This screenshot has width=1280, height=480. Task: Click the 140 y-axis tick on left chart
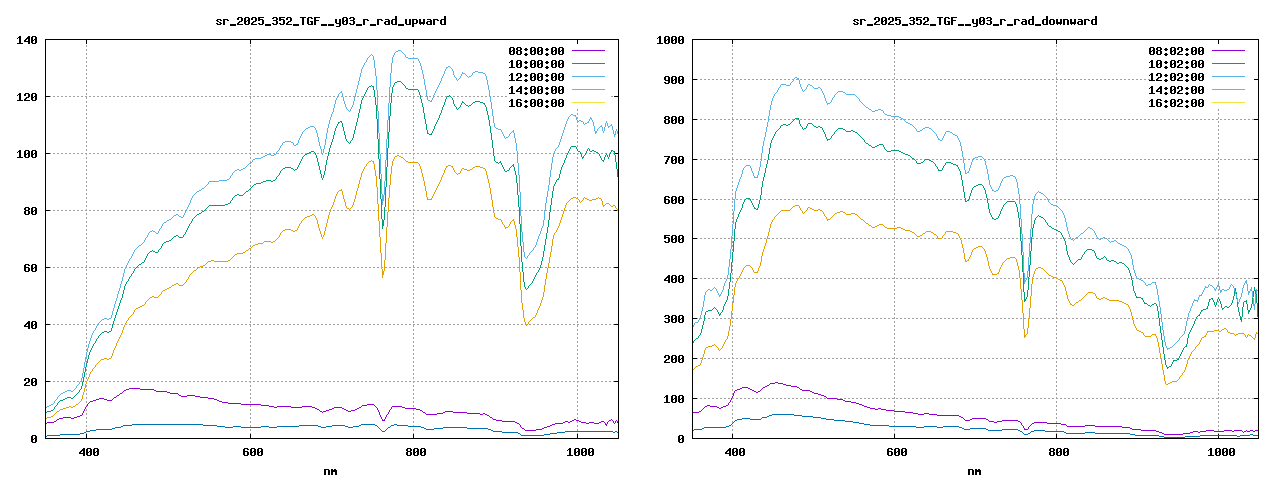coord(26,40)
